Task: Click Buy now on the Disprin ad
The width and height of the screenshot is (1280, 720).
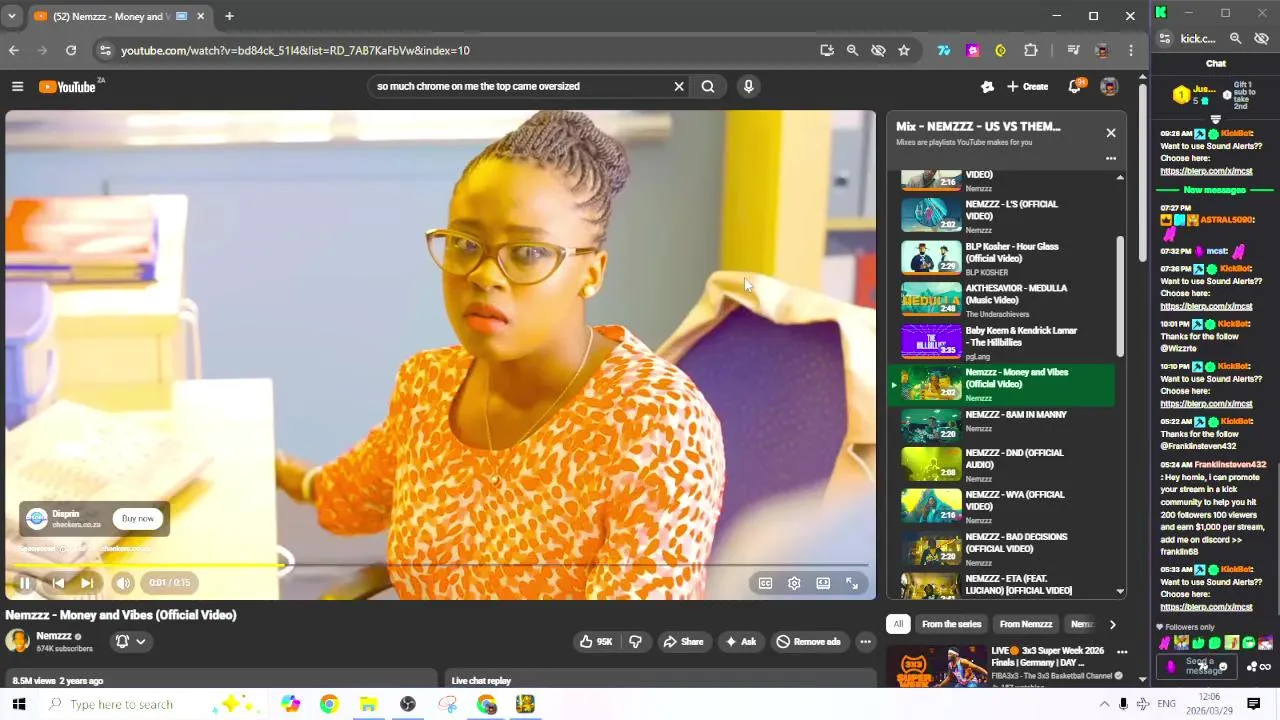Action: coord(138,519)
